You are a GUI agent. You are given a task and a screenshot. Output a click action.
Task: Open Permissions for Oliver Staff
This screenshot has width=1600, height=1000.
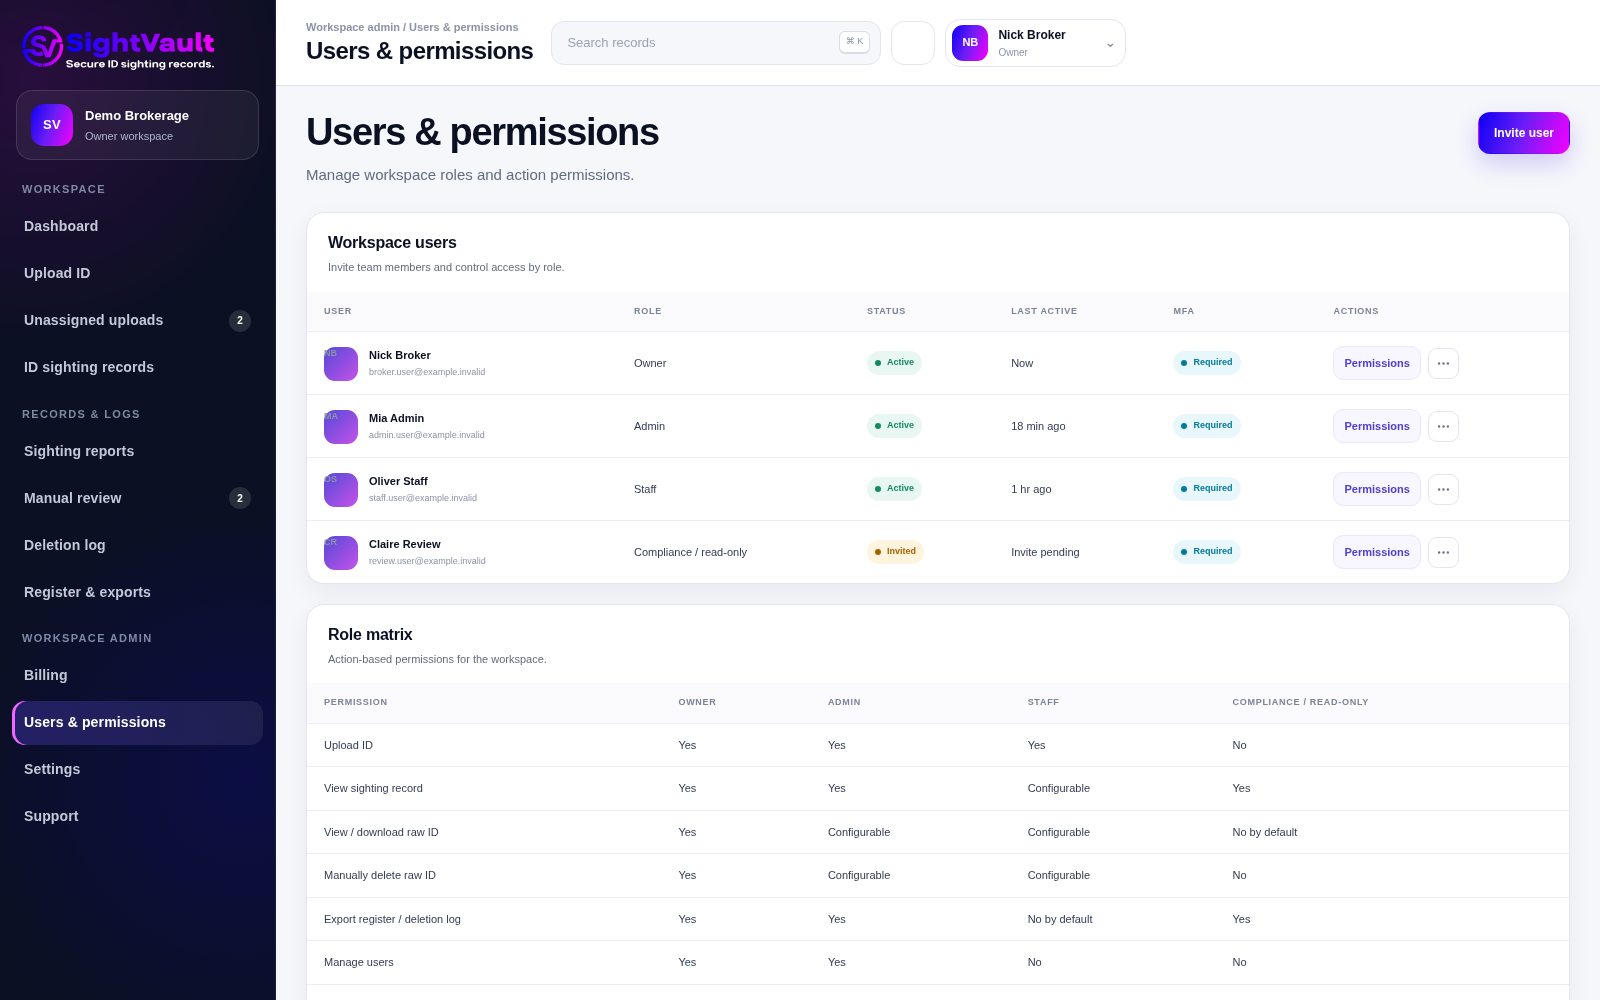point(1377,489)
